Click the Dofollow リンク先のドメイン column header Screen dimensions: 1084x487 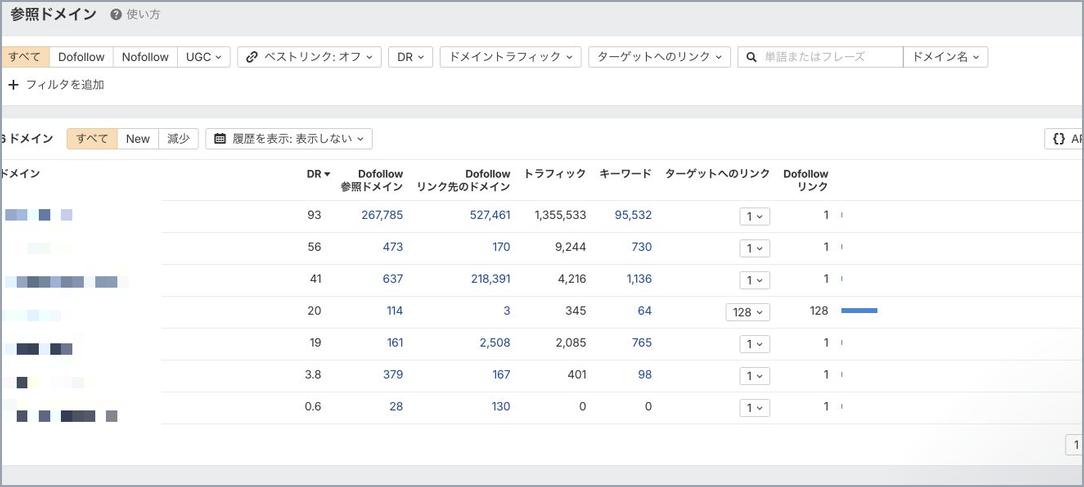pos(464,180)
